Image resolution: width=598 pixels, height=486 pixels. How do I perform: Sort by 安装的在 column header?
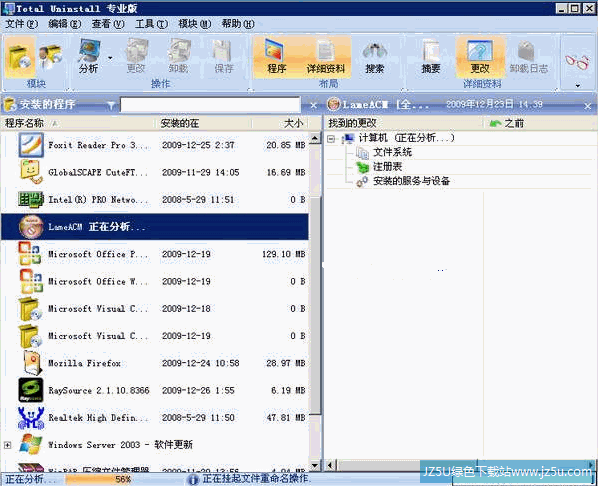click(x=204, y=123)
